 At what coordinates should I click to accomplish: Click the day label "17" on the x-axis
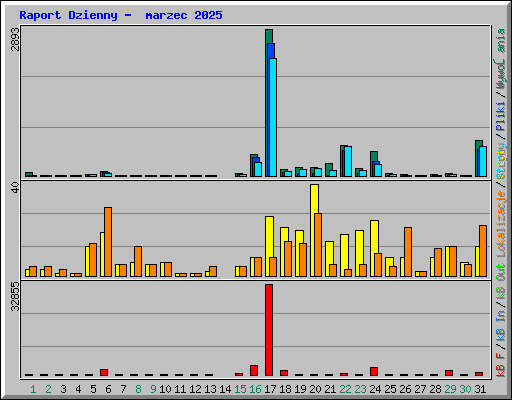point(270,389)
